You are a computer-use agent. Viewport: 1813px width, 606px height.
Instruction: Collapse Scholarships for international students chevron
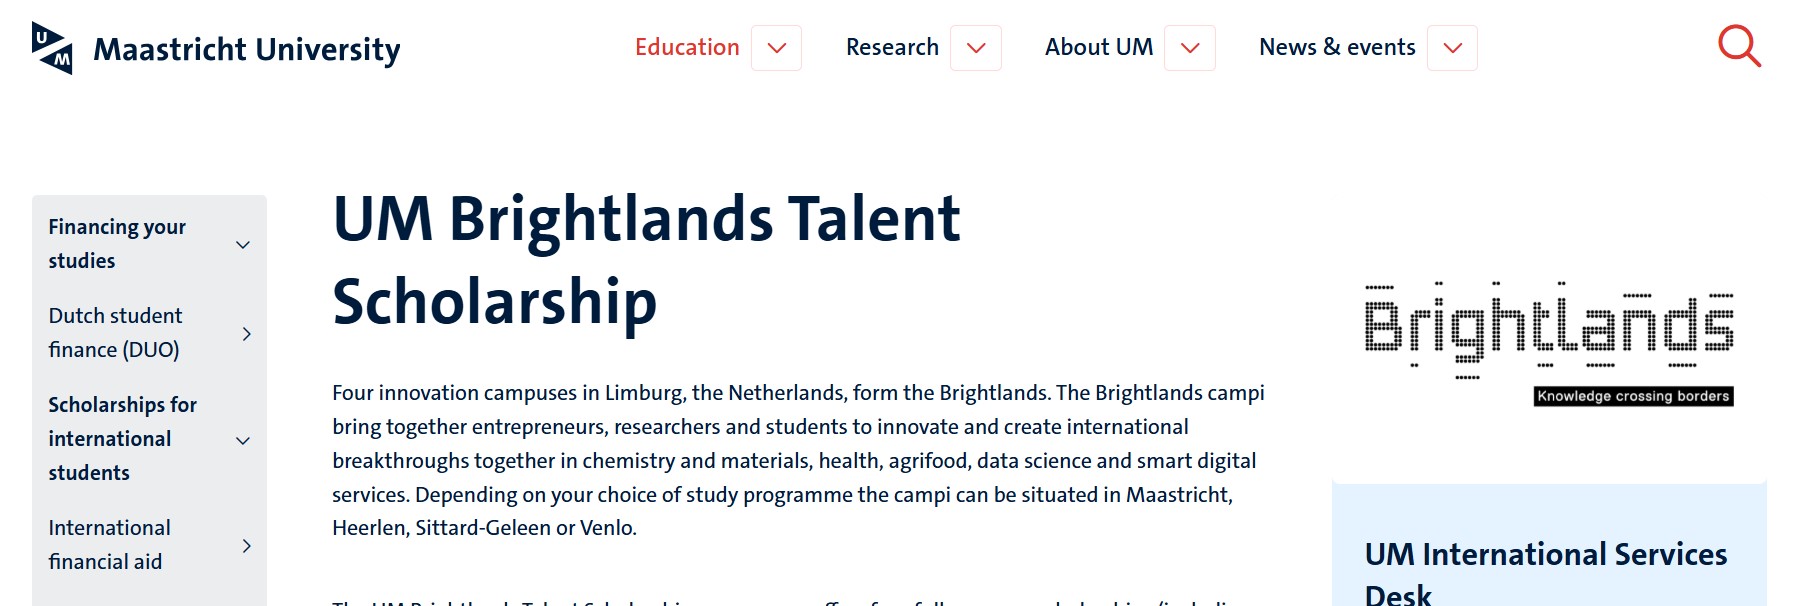point(243,440)
